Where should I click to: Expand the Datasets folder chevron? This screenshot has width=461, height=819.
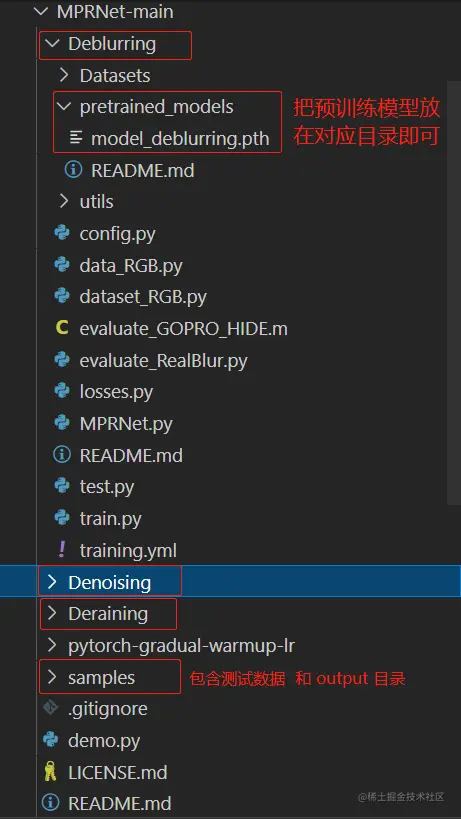64,76
